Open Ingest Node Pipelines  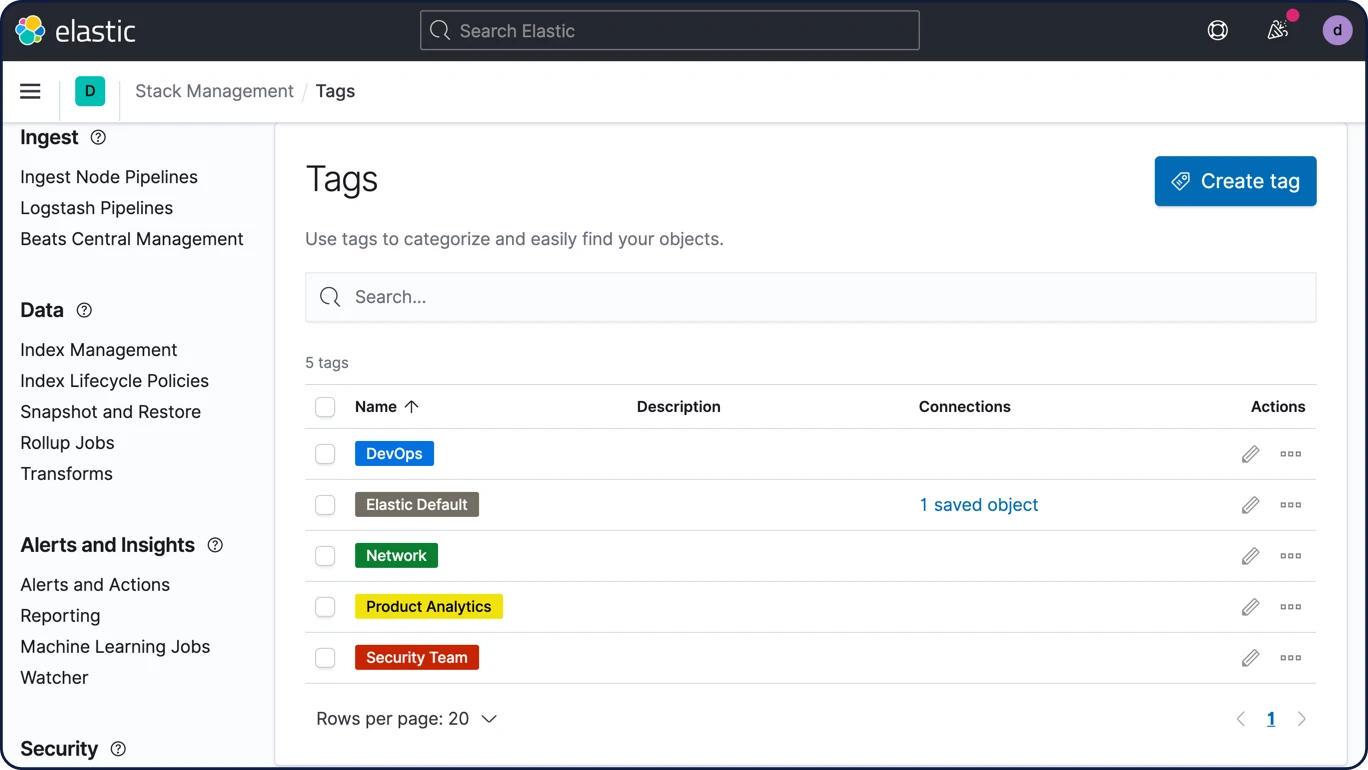point(109,177)
